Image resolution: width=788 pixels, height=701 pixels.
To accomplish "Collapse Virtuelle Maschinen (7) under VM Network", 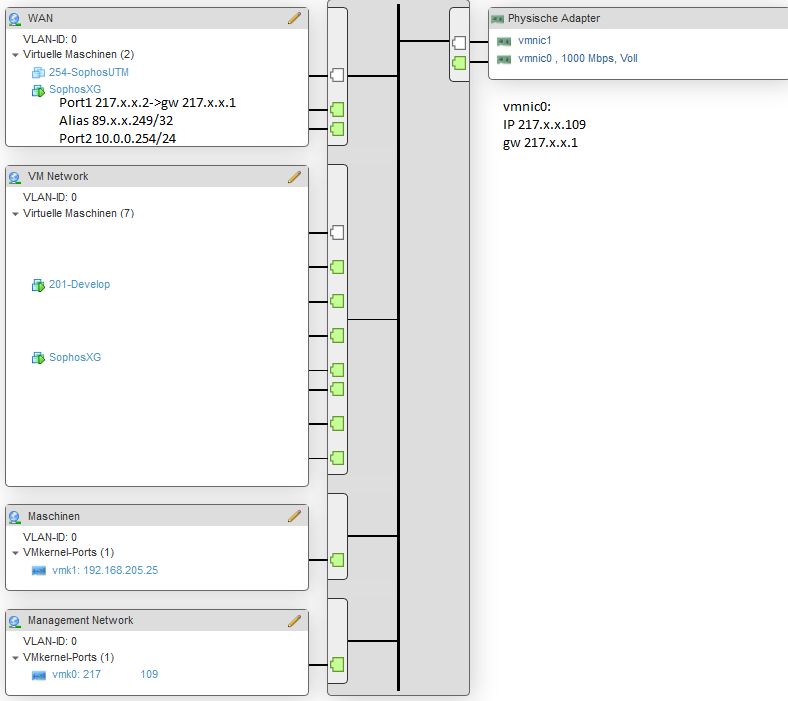I will [x=15, y=214].
